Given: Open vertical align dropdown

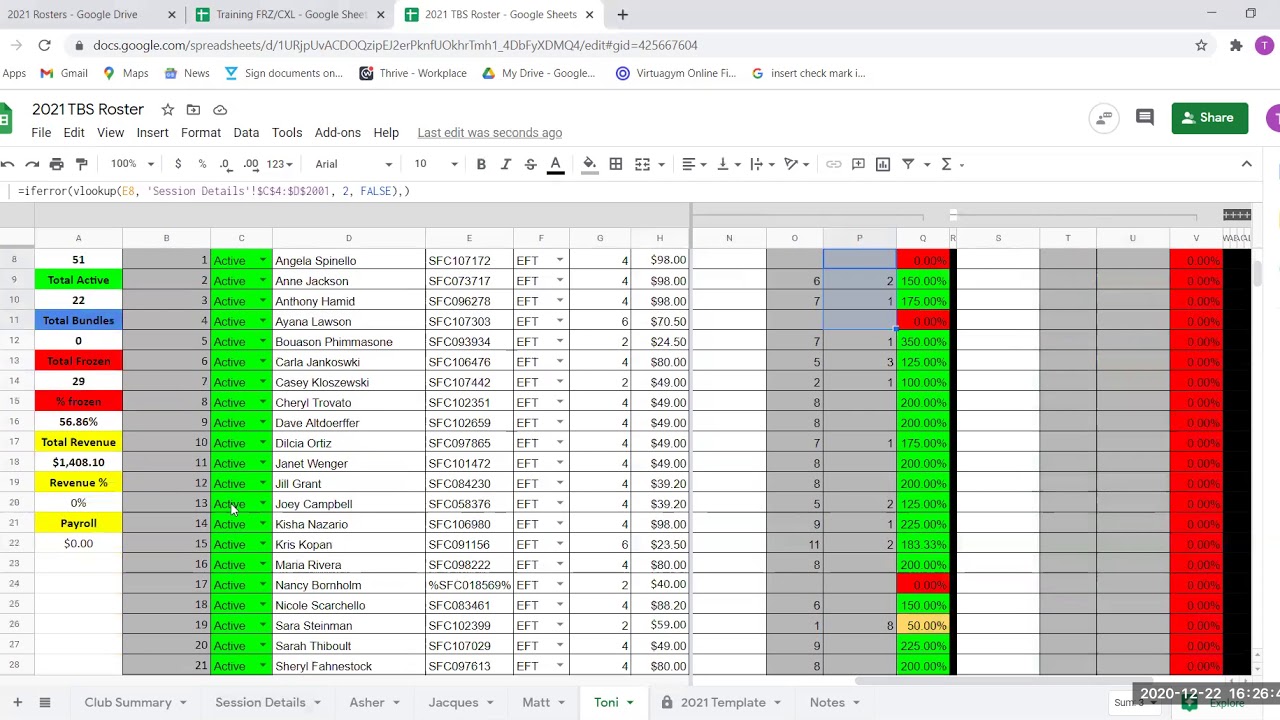Looking at the screenshot, I should 728,164.
